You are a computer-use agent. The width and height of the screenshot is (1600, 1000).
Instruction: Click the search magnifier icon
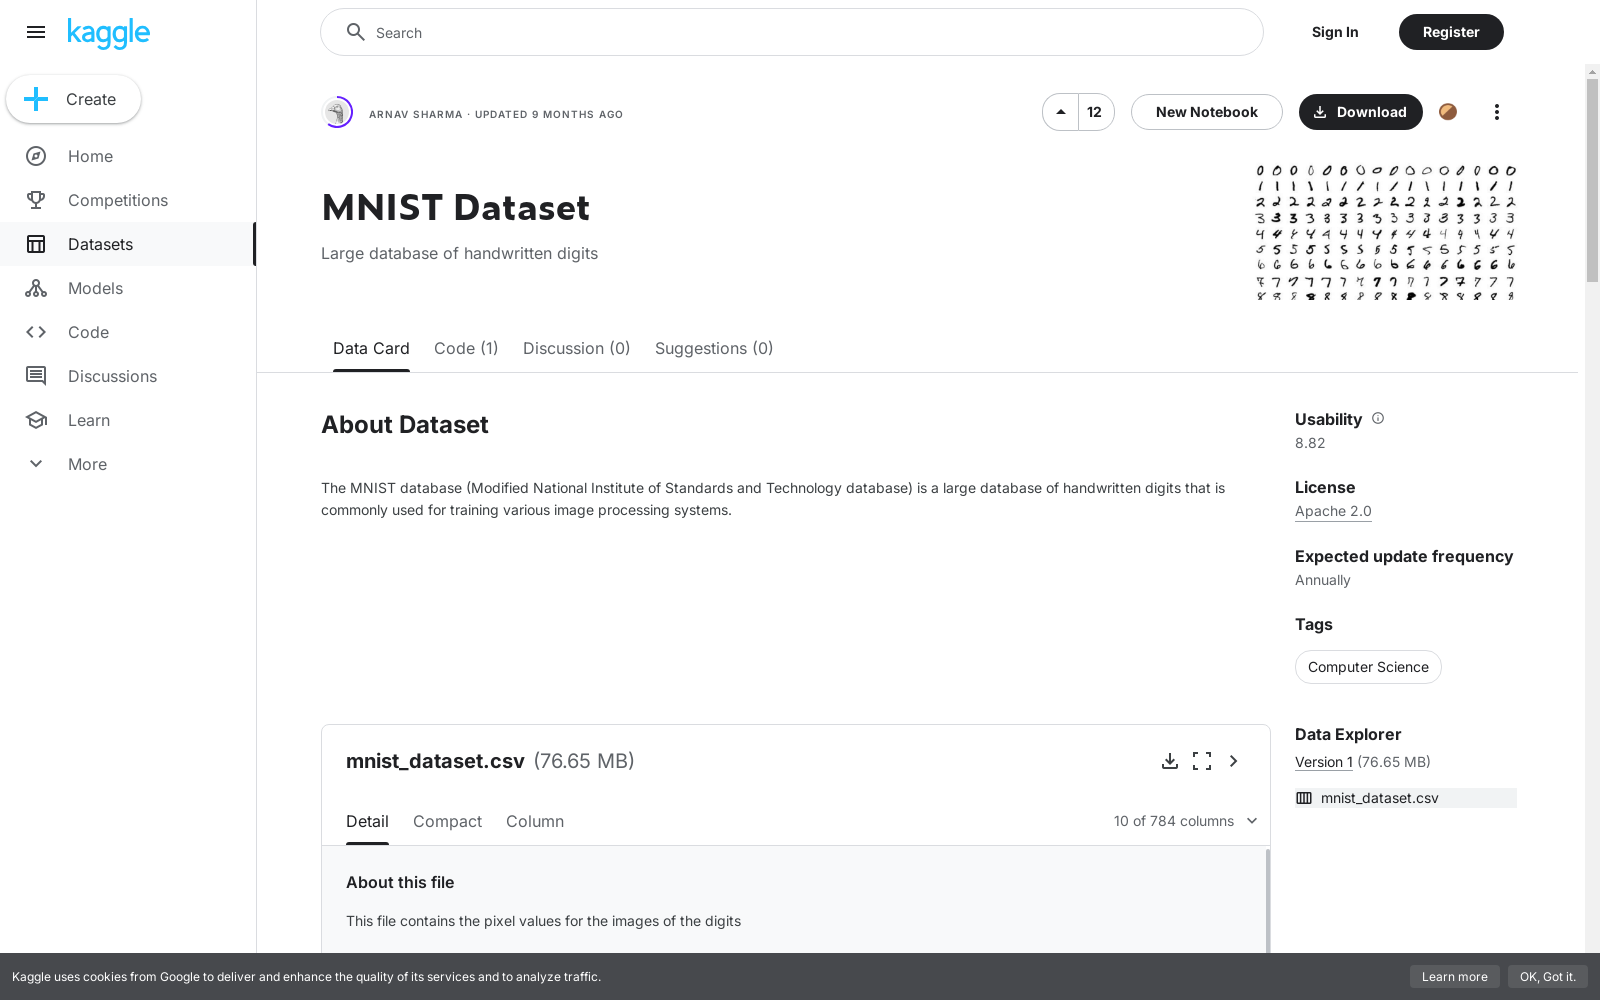355,32
